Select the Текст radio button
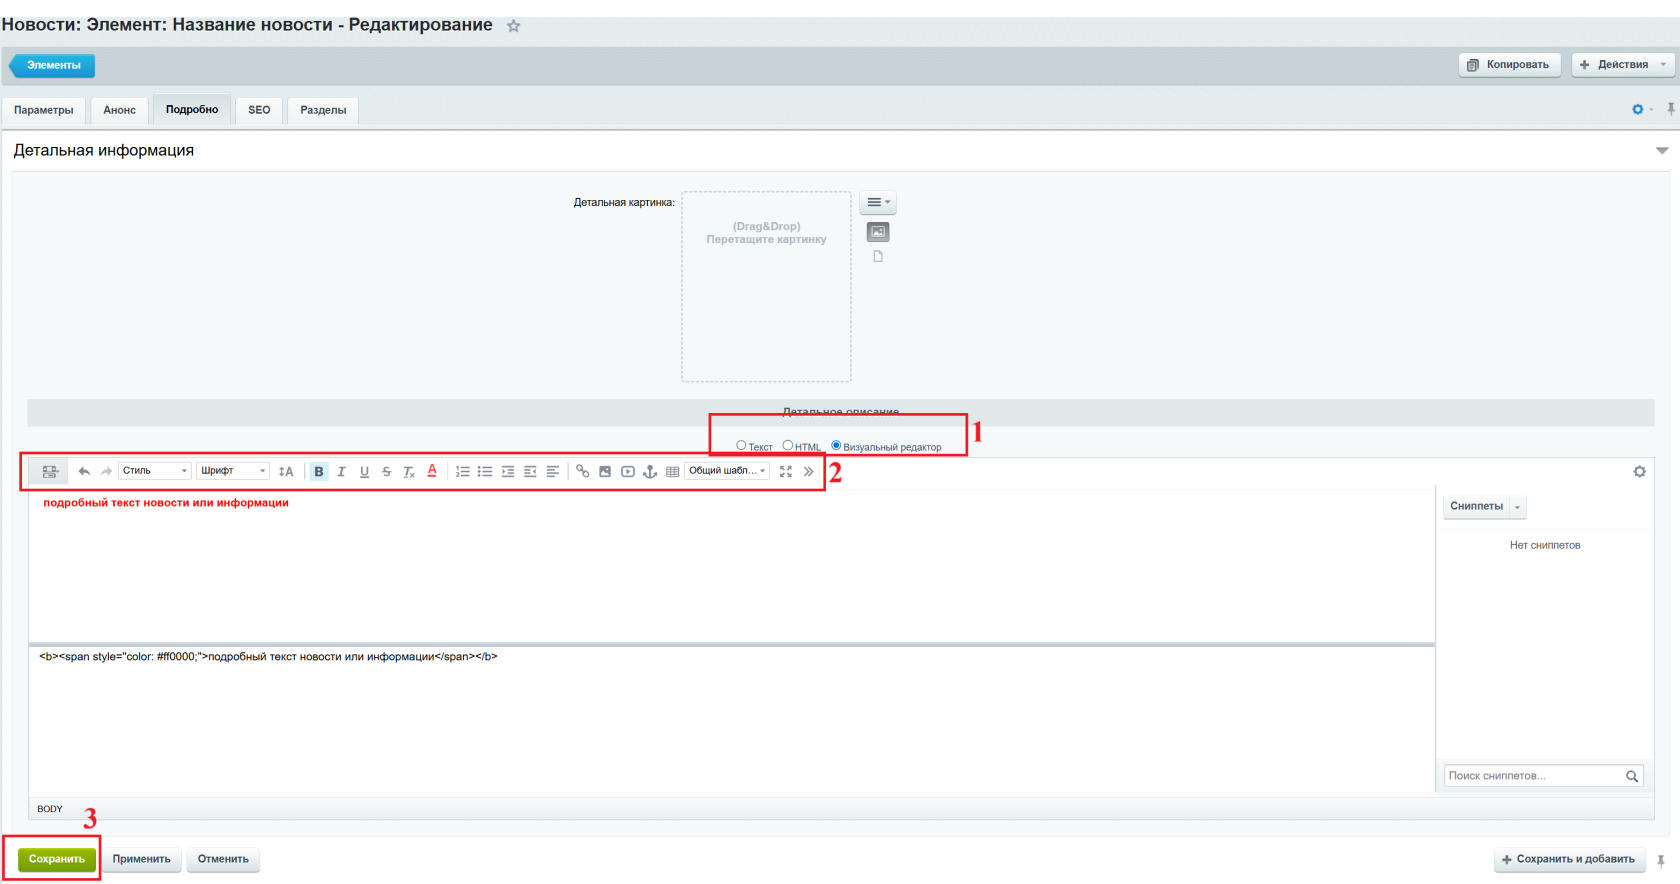The height and width of the screenshot is (884, 1680). pos(741,446)
